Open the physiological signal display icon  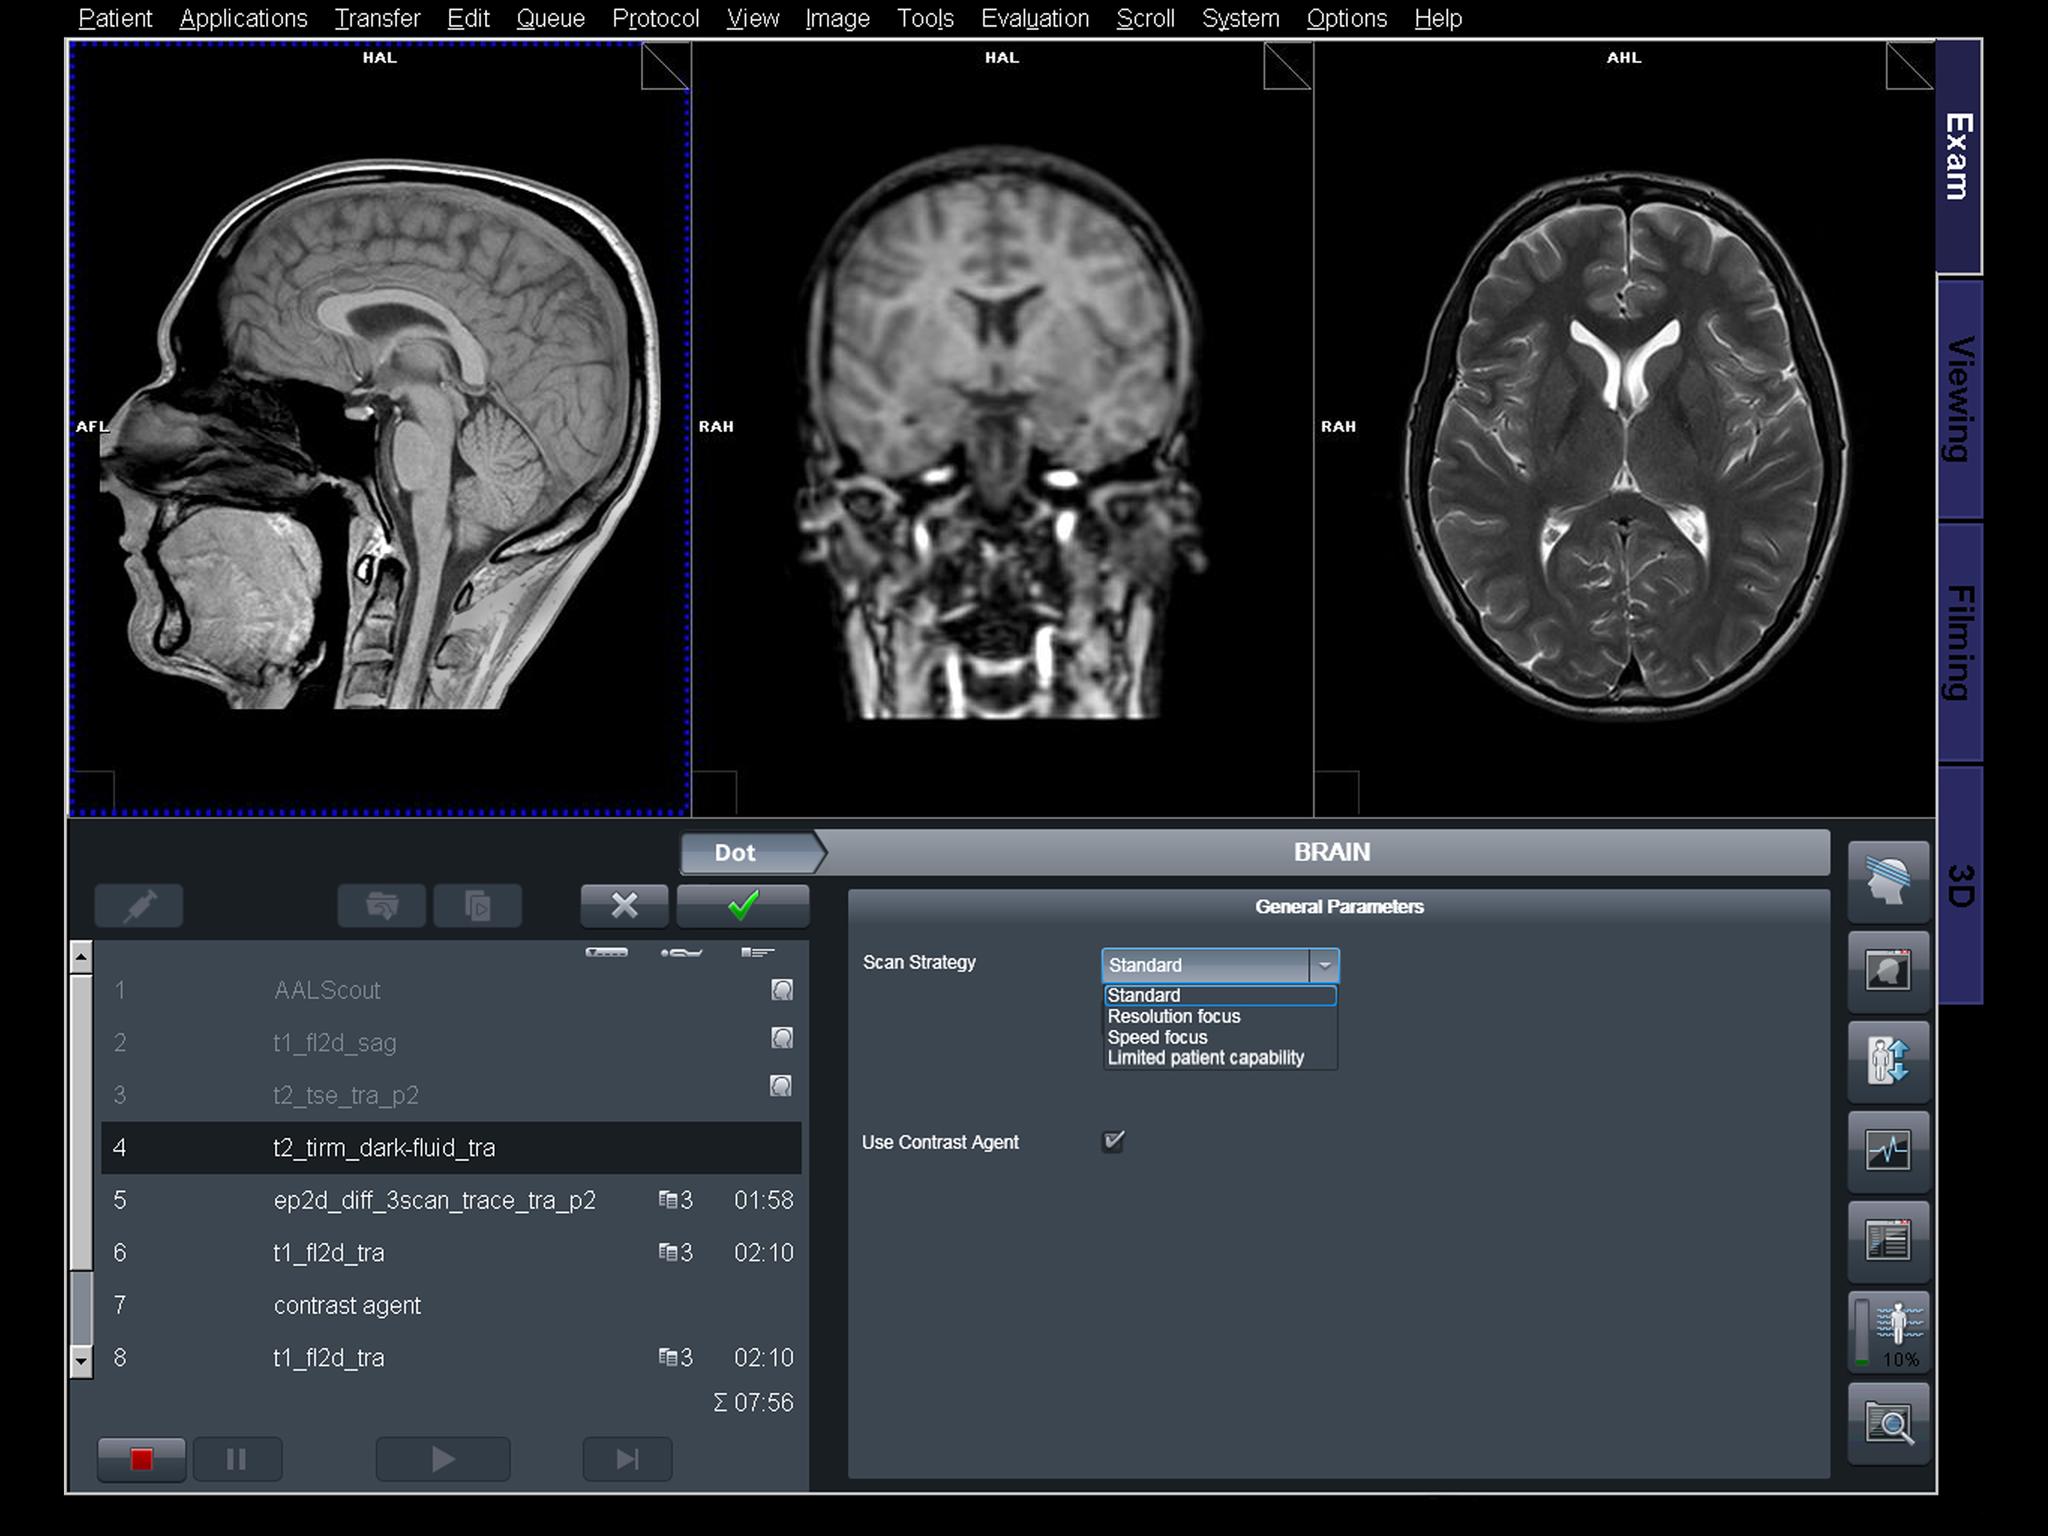pyautogui.click(x=1889, y=1149)
